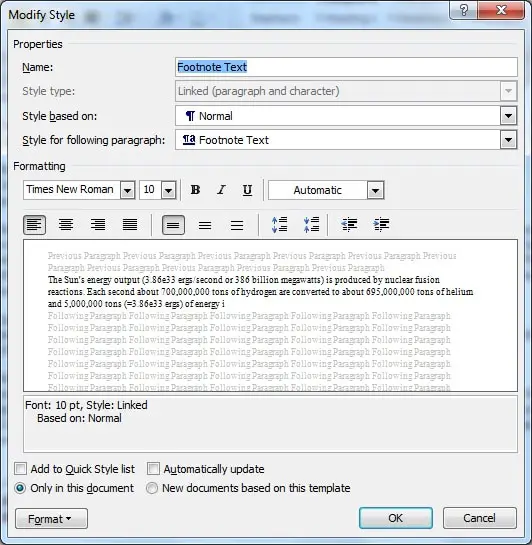Enable Add to Quick Style list
The width and height of the screenshot is (532, 545).
[x=20, y=469]
